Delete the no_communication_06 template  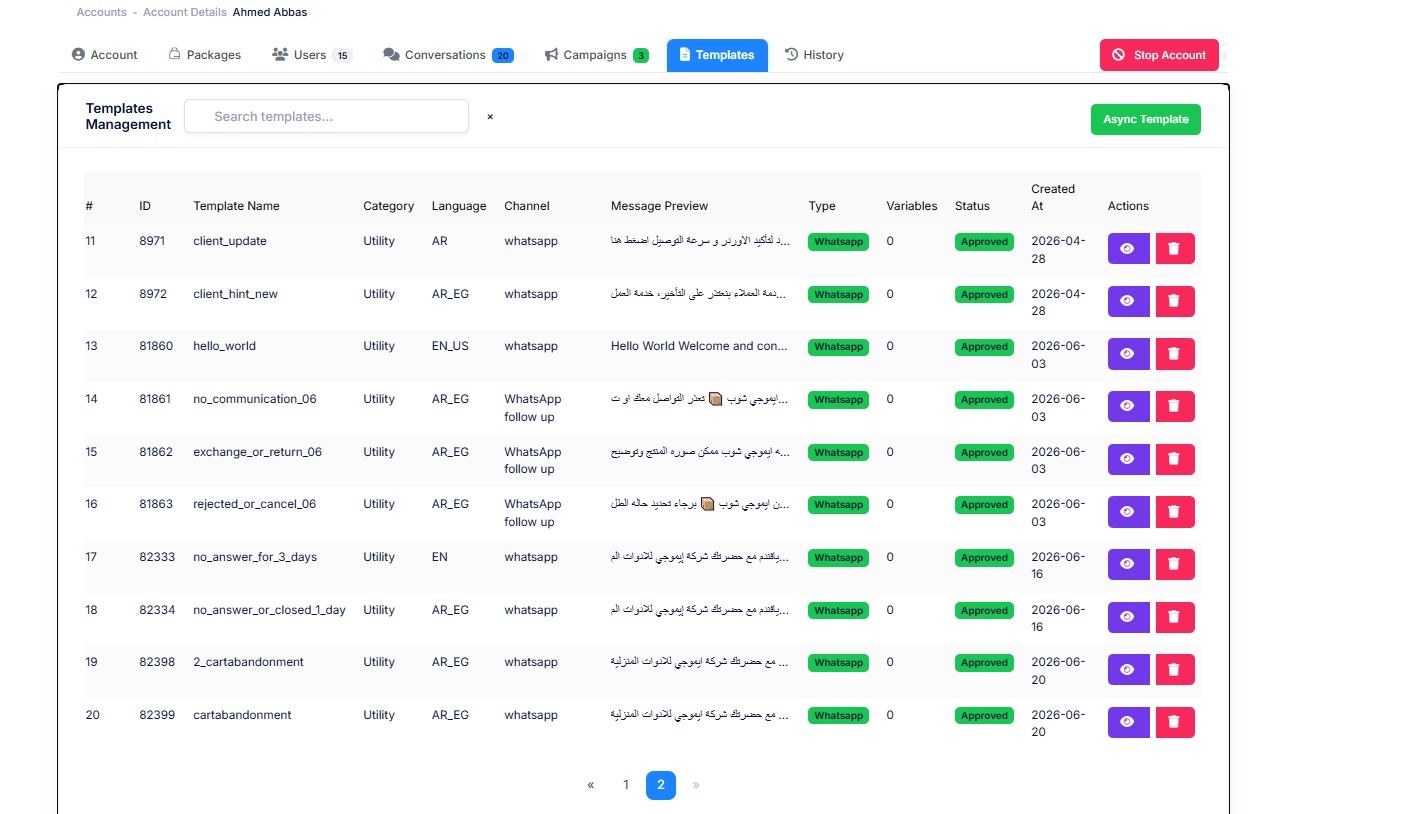coord(1175,406)
